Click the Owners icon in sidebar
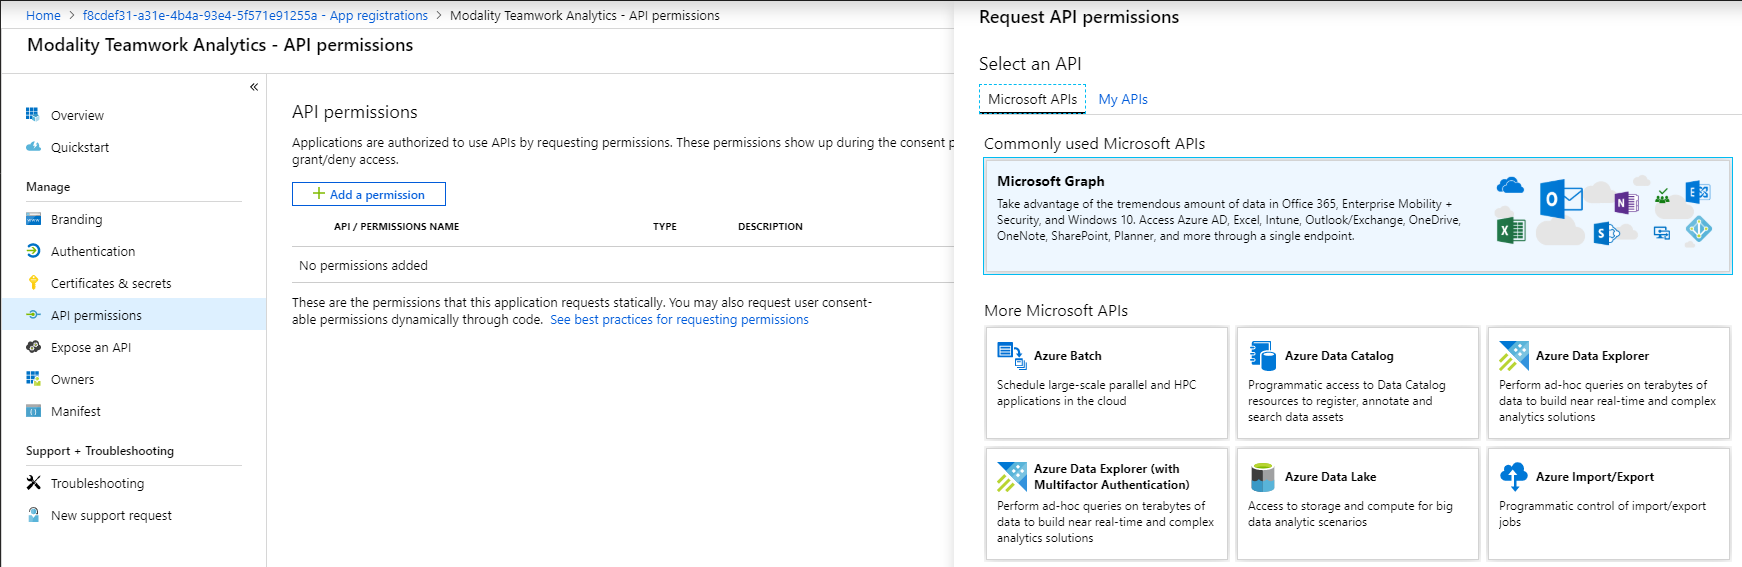The width and height of the screenshot is (1742, 567). coord(33,379)
